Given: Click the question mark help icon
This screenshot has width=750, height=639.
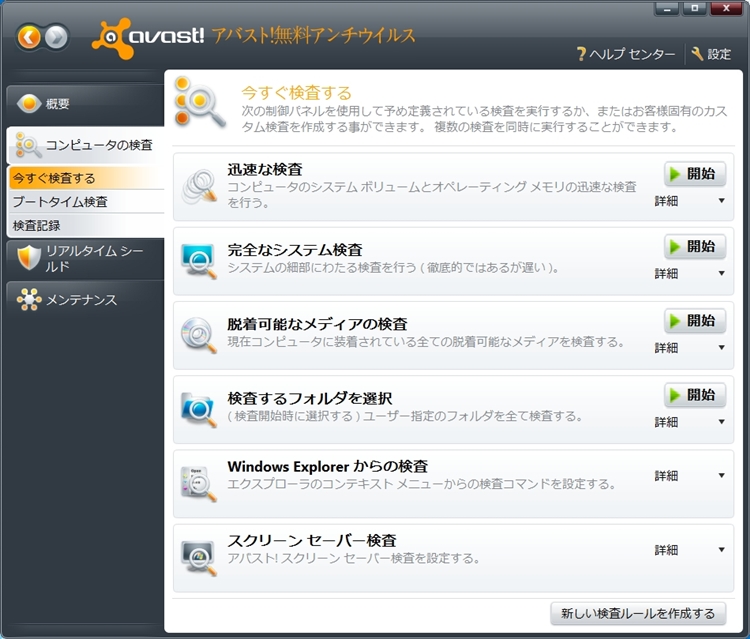Looking at the screenshot, I should point(581,54).
